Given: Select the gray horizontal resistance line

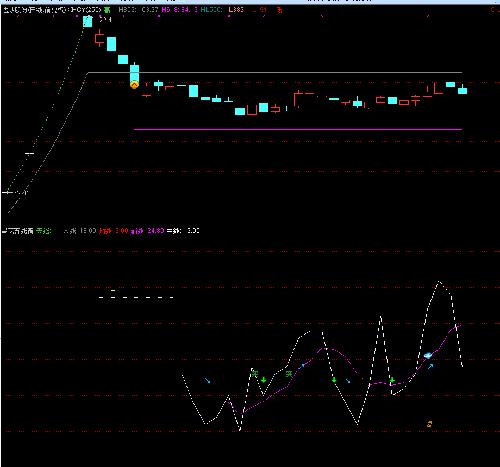Looking at the screenshot, I should coord(275,72).
